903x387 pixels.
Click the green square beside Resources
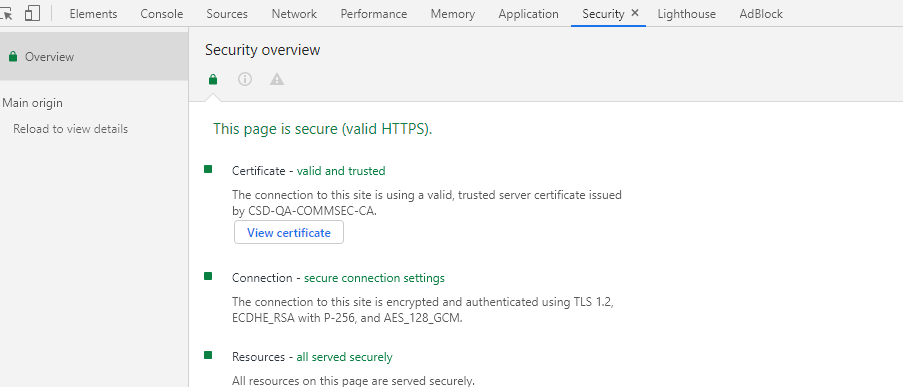coord(208,355)
